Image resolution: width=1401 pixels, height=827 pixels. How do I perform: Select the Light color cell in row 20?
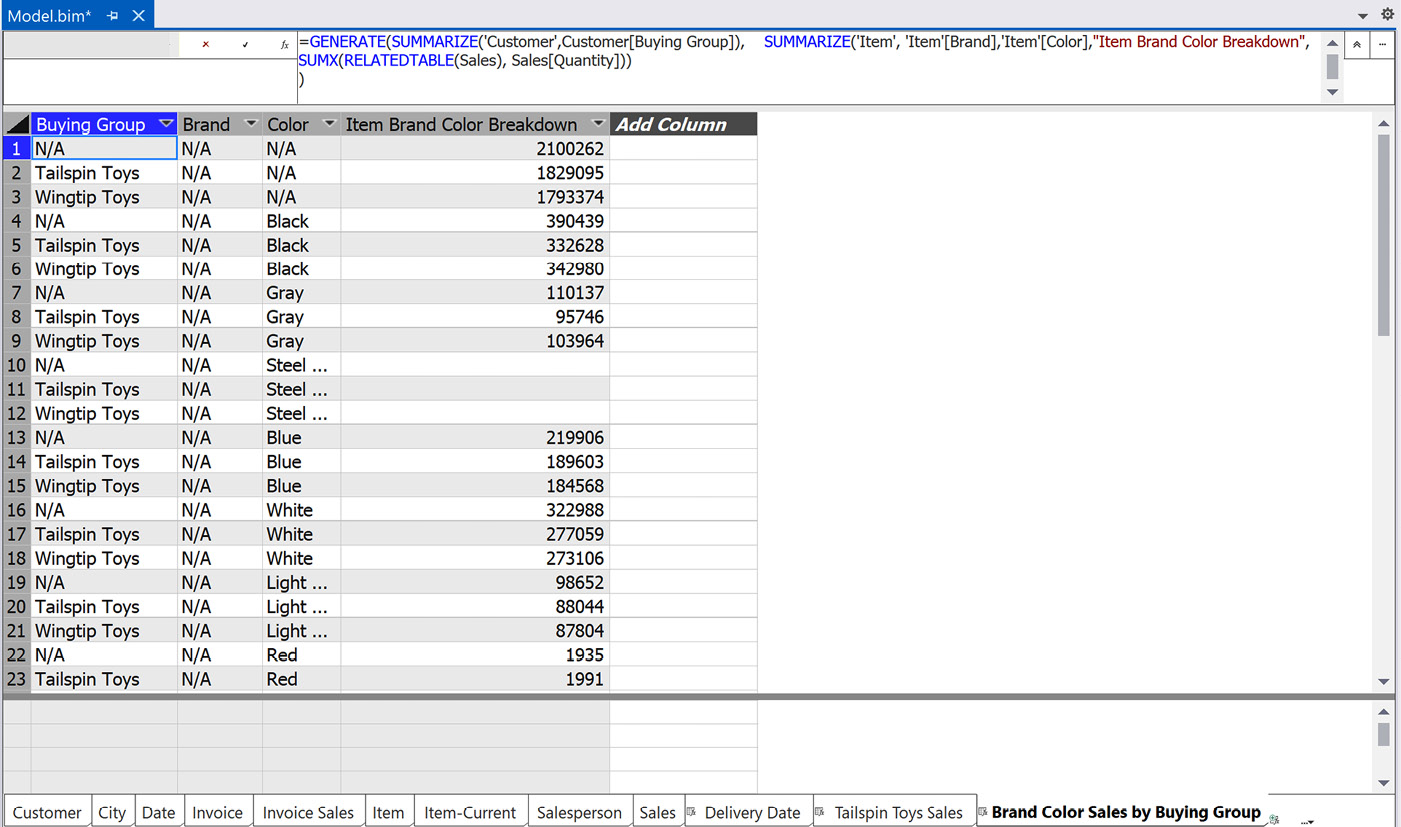pos(301,606)
